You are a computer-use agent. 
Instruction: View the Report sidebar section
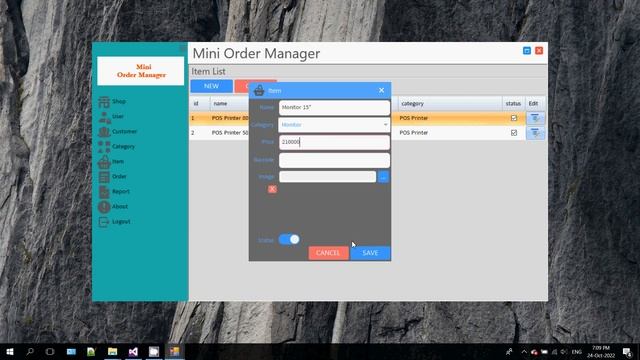coord(114,191)
